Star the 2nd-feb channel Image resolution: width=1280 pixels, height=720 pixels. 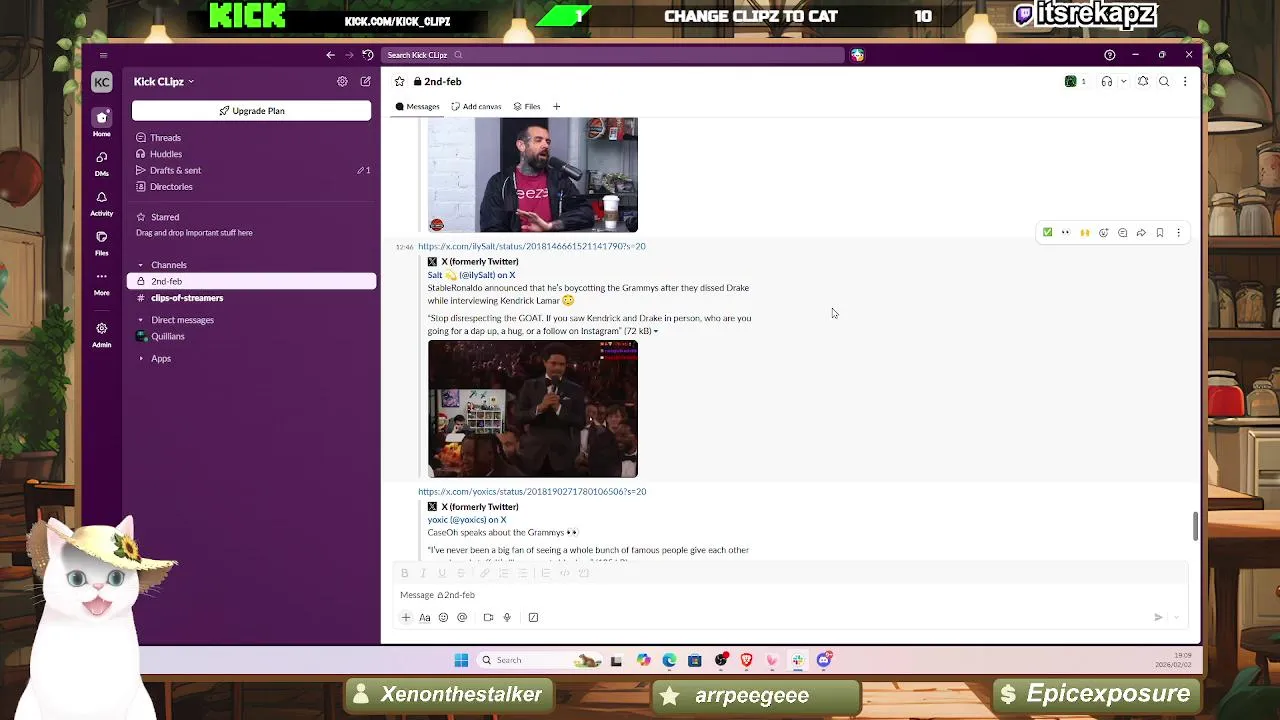click(x=400, y=82)
